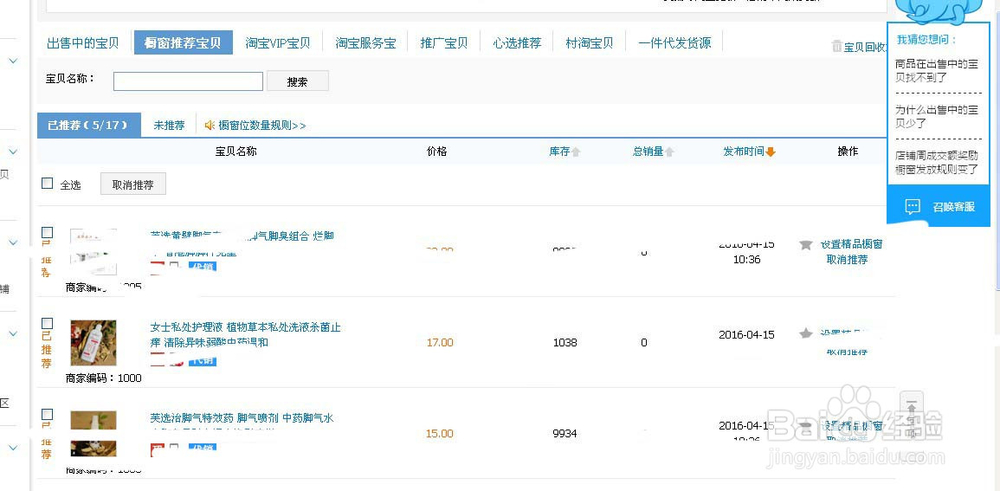Select the 已推荐 (5/17) tab

tap(89, 125)
